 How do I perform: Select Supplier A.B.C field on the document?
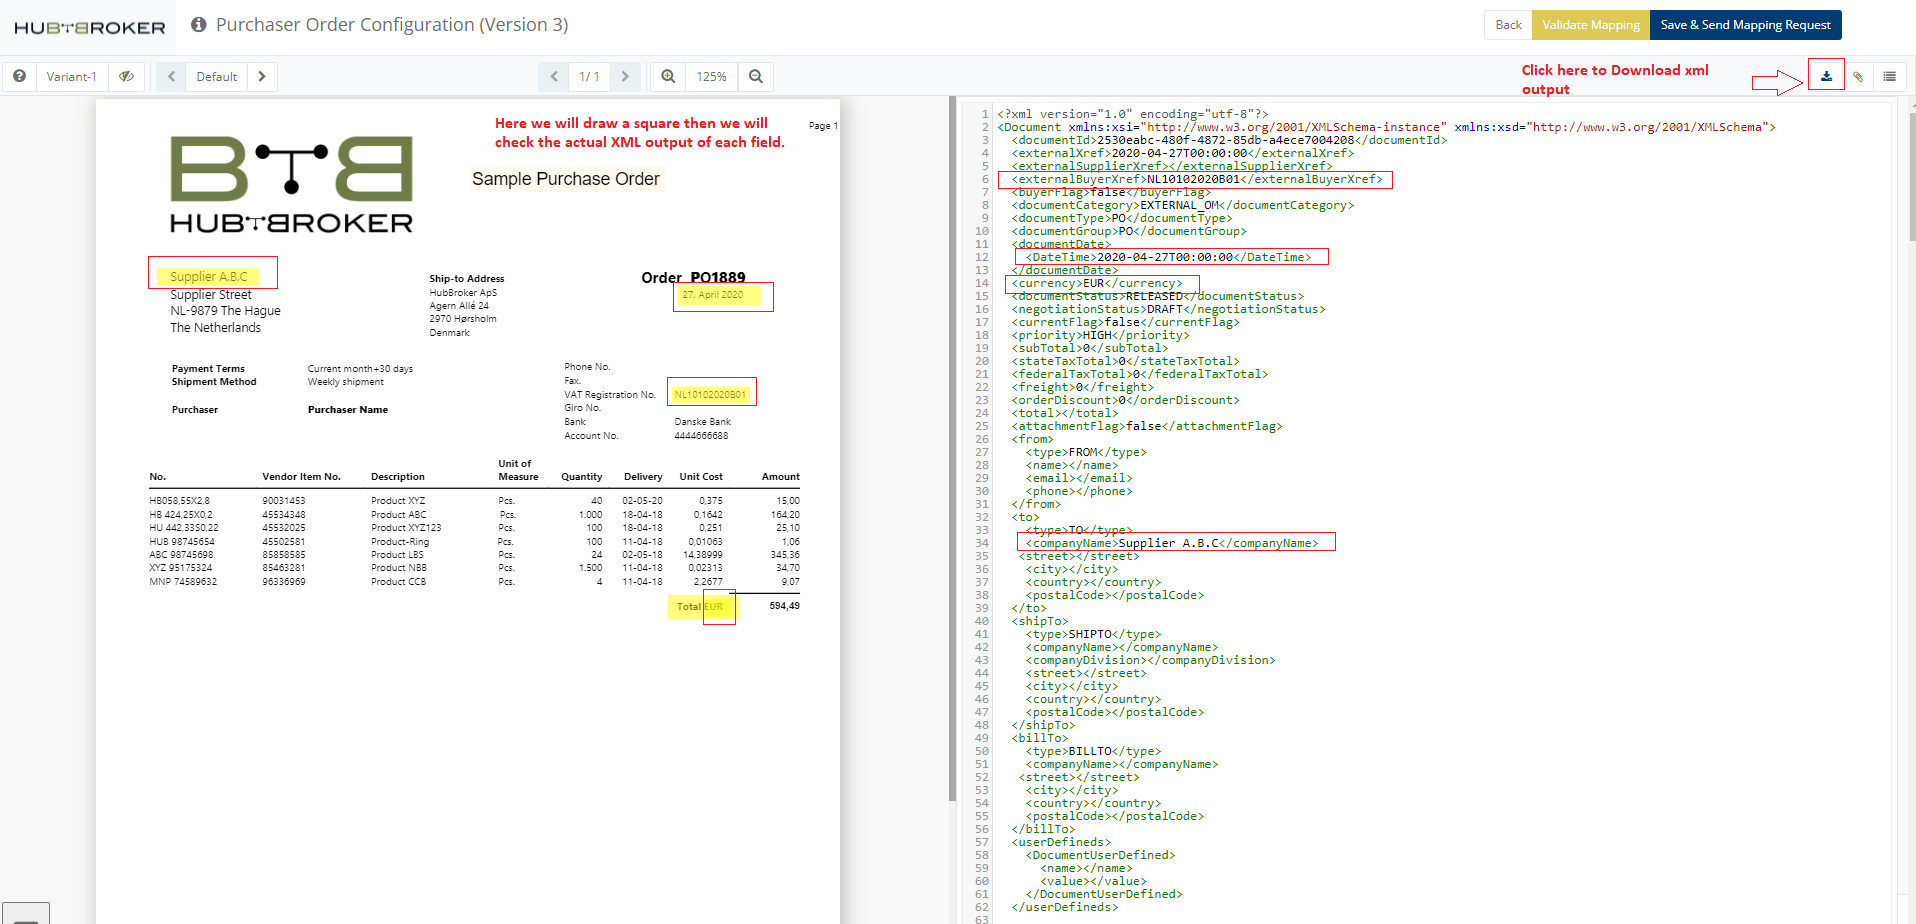click(x=208, y=276)
